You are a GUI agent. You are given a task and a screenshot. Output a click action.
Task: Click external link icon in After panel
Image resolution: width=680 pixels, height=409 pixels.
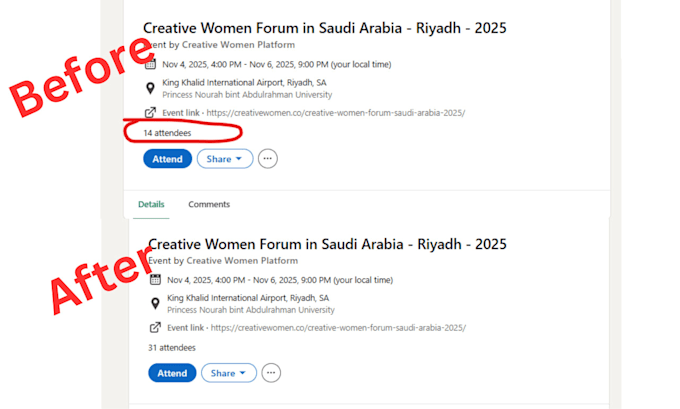[x=155, y=327]
